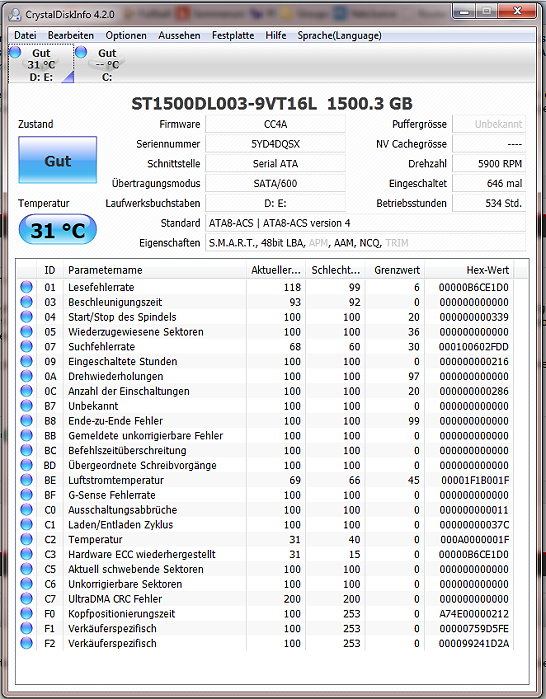Click status orb of Wiederzugewiesene Sektoren
546x699 pixels.
click(26, 331)
